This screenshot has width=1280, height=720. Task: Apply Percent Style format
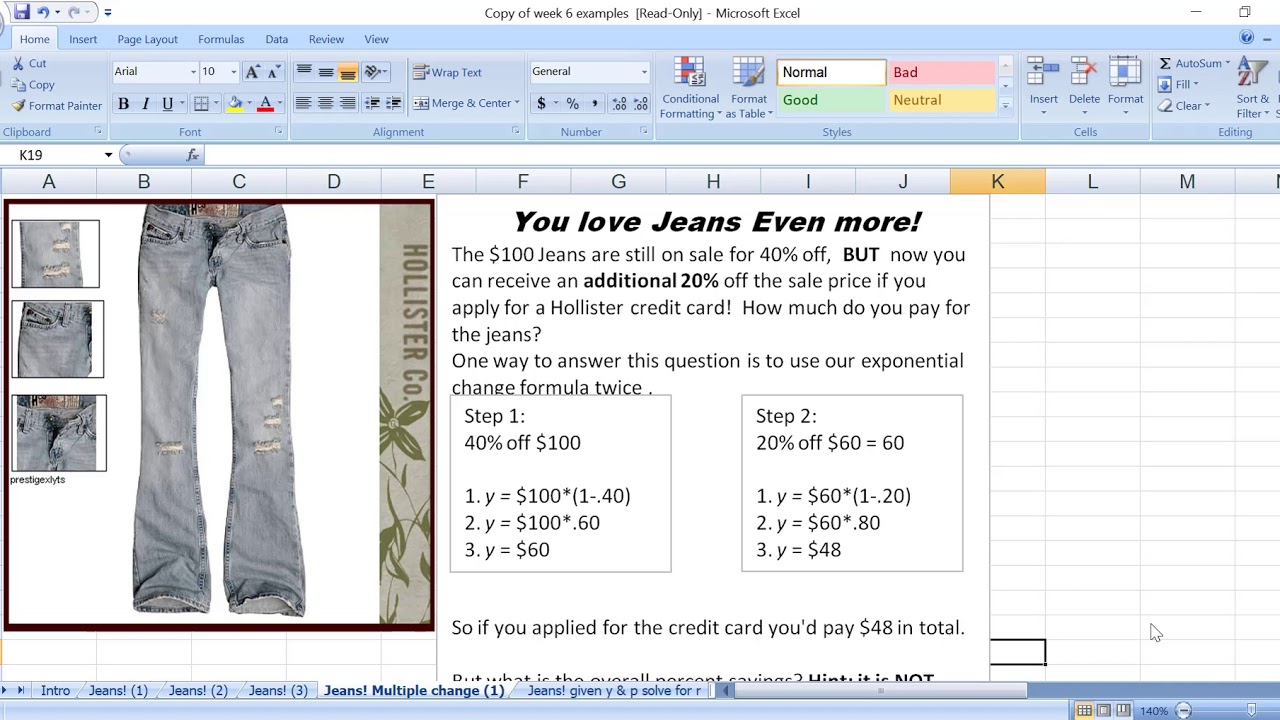point(572,103)
